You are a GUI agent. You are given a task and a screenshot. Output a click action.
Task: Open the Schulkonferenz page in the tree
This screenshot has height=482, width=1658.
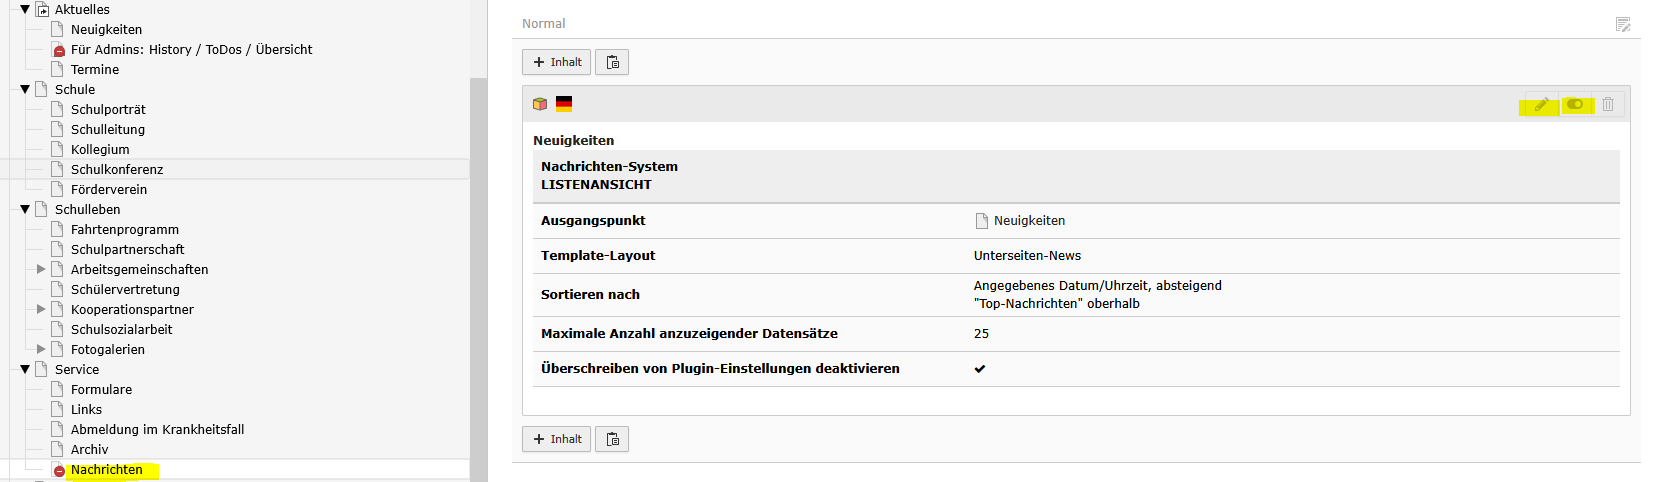pos(117,170)
